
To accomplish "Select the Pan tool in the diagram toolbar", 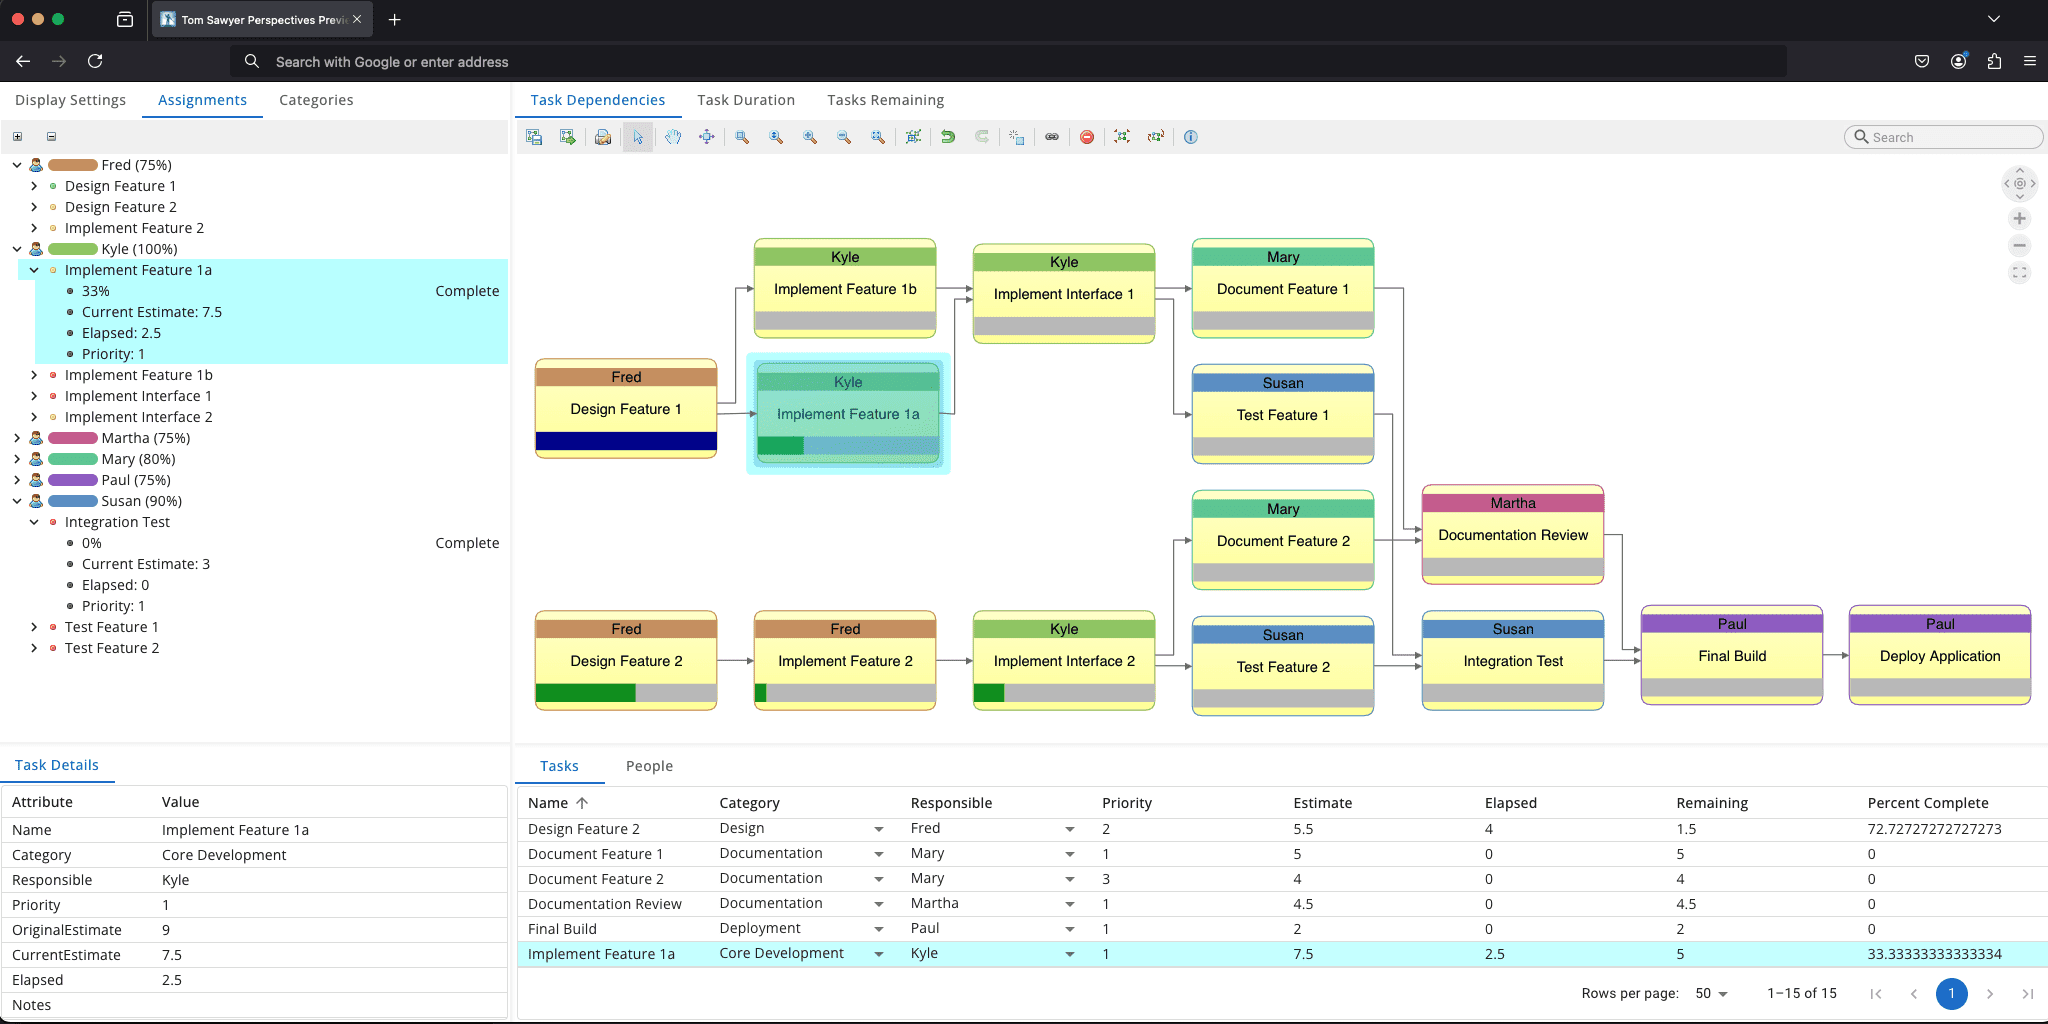I will coord(673,137).
